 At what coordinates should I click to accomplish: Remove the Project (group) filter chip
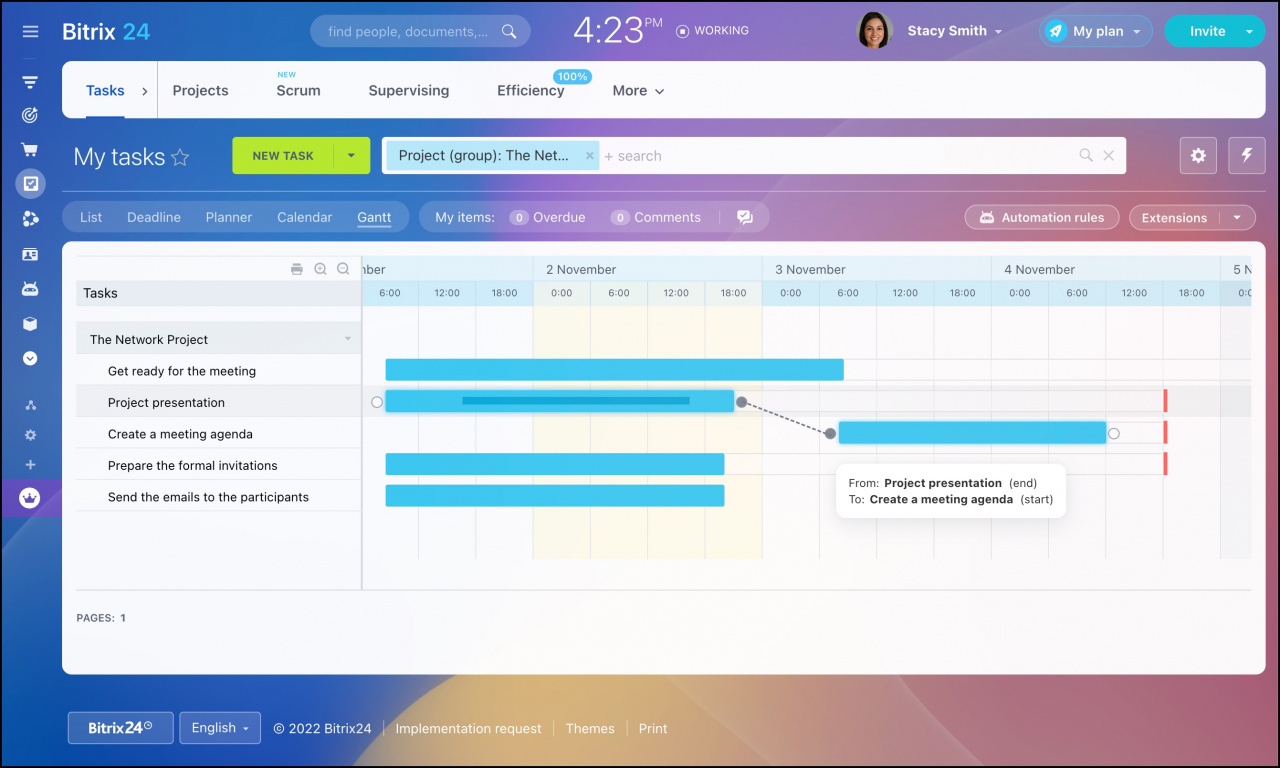[590, 156]
